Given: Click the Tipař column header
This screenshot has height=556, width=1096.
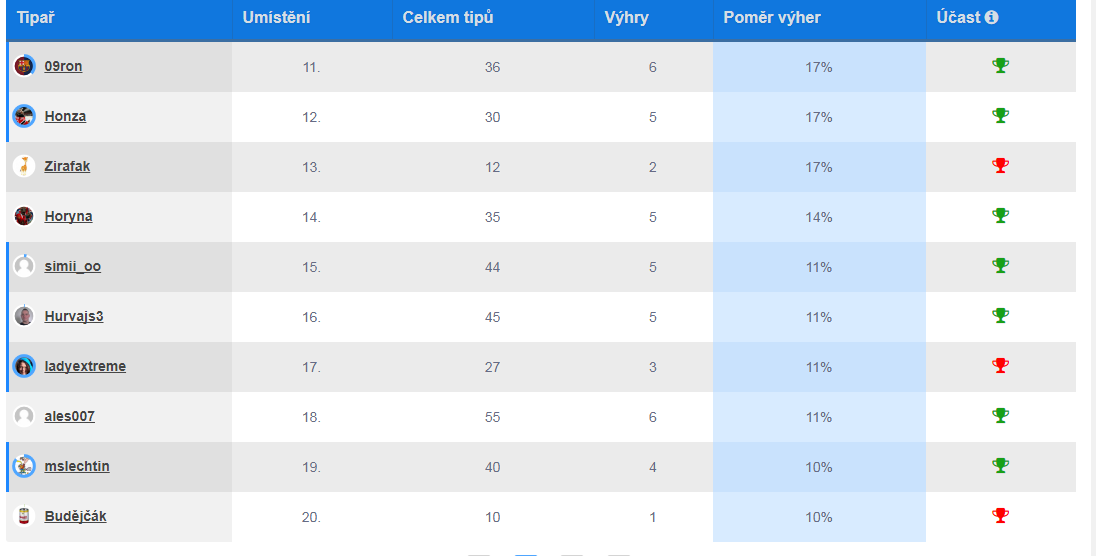Looking at the screenshot, I should (x=35, y=17).
